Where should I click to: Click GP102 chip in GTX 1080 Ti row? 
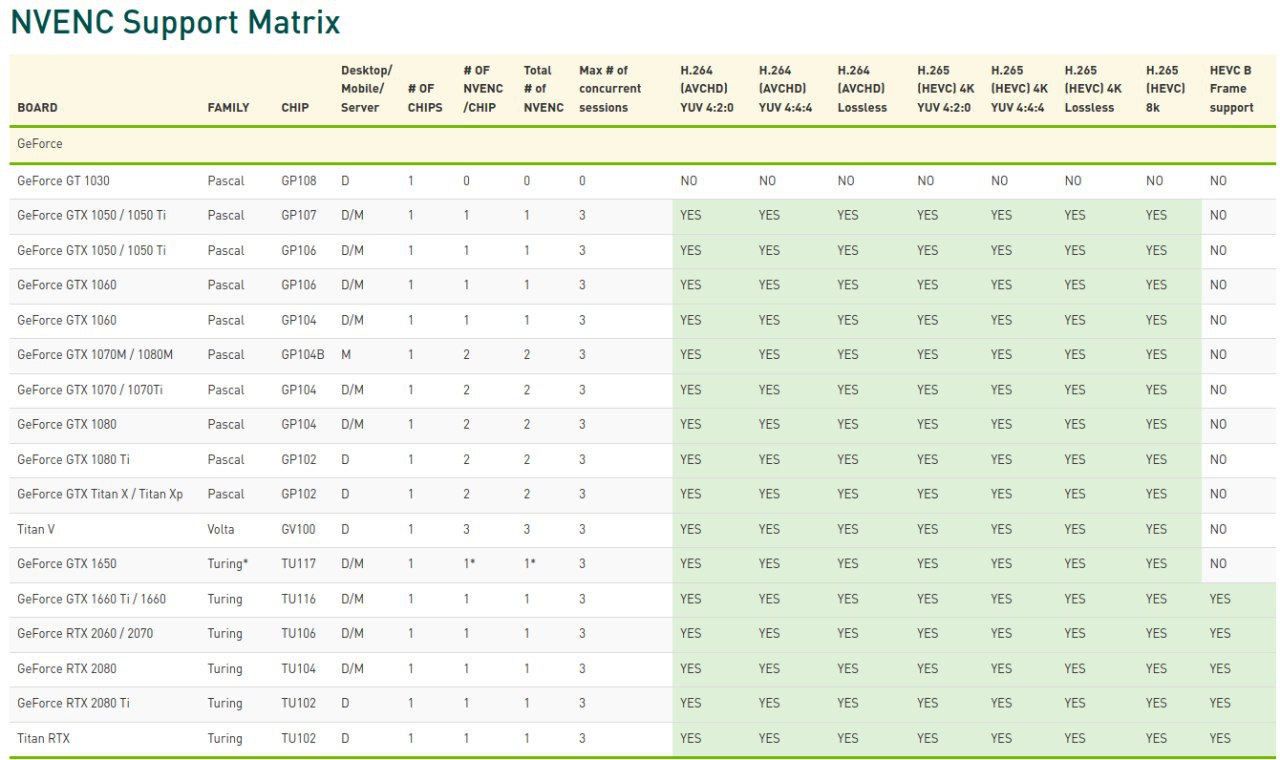pos(299,459)
